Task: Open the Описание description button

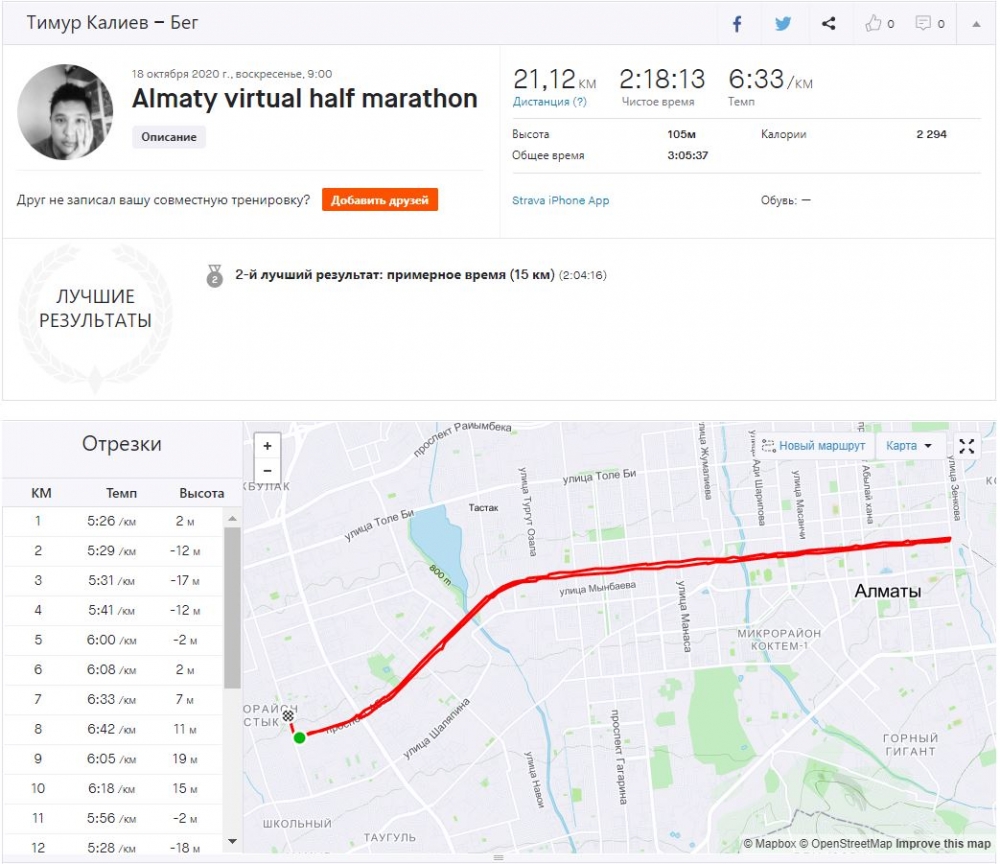Action: 169,137
